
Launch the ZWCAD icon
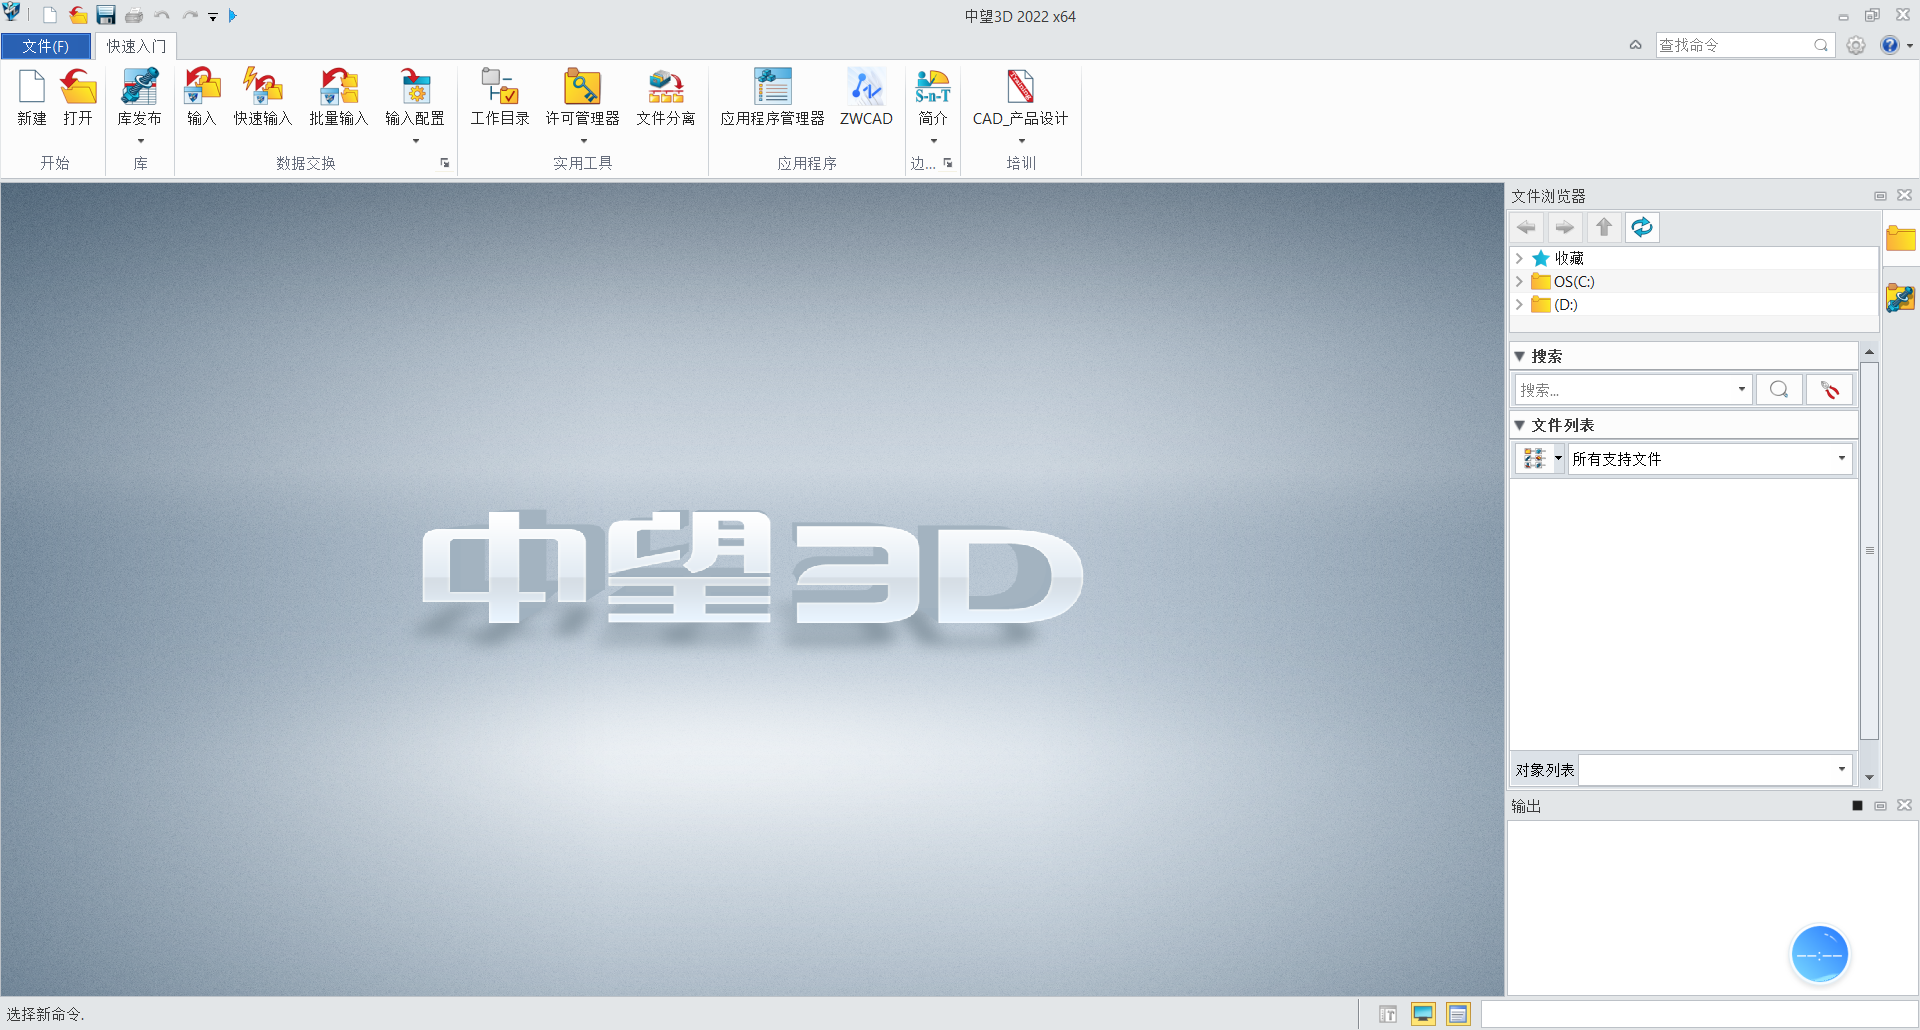[x=866, y=87]
